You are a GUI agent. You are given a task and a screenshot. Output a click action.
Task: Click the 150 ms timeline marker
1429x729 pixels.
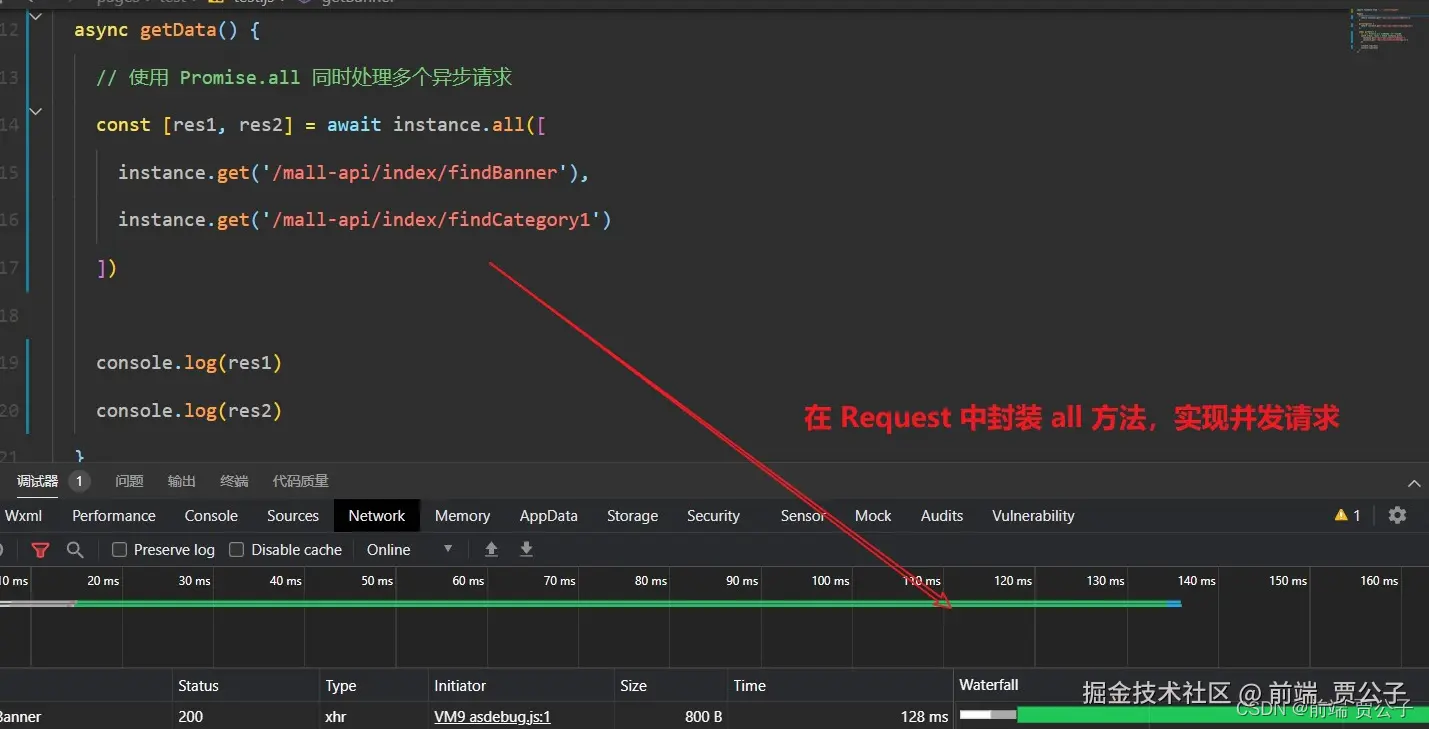1288,580
